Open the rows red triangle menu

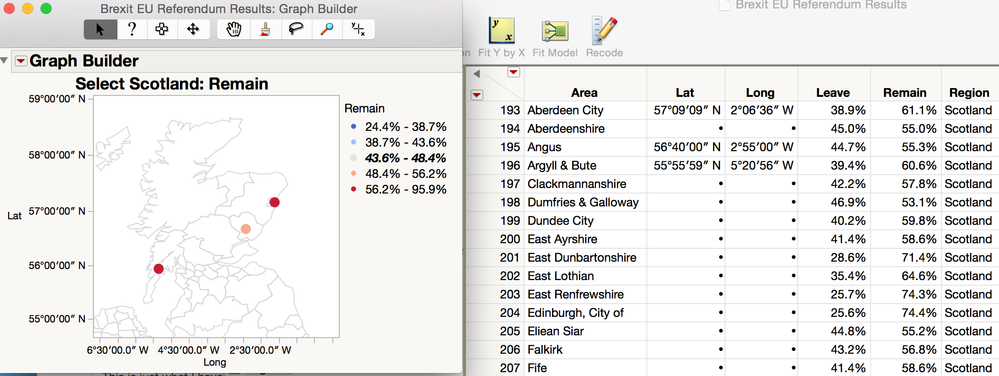(x=476, y=94)
